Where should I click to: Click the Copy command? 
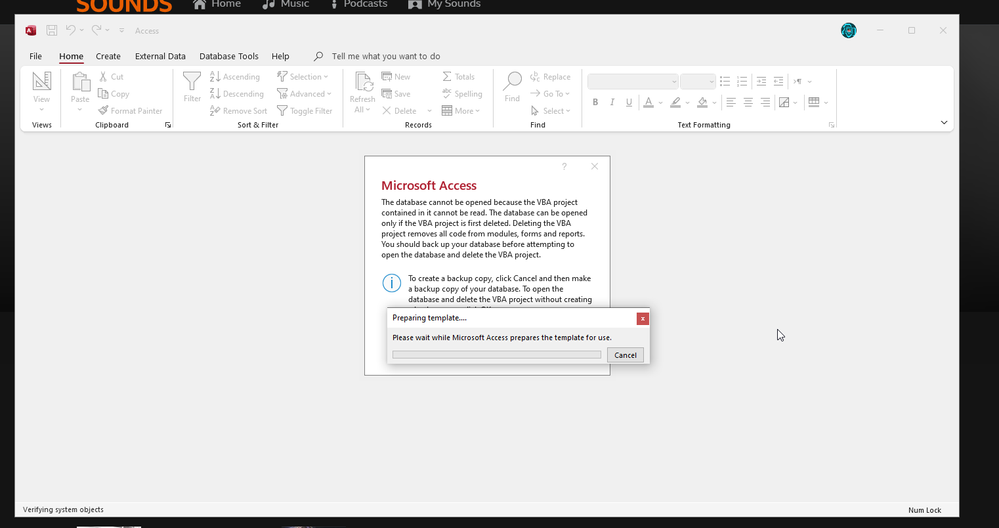pyautogui.click(x=113, y=94)
